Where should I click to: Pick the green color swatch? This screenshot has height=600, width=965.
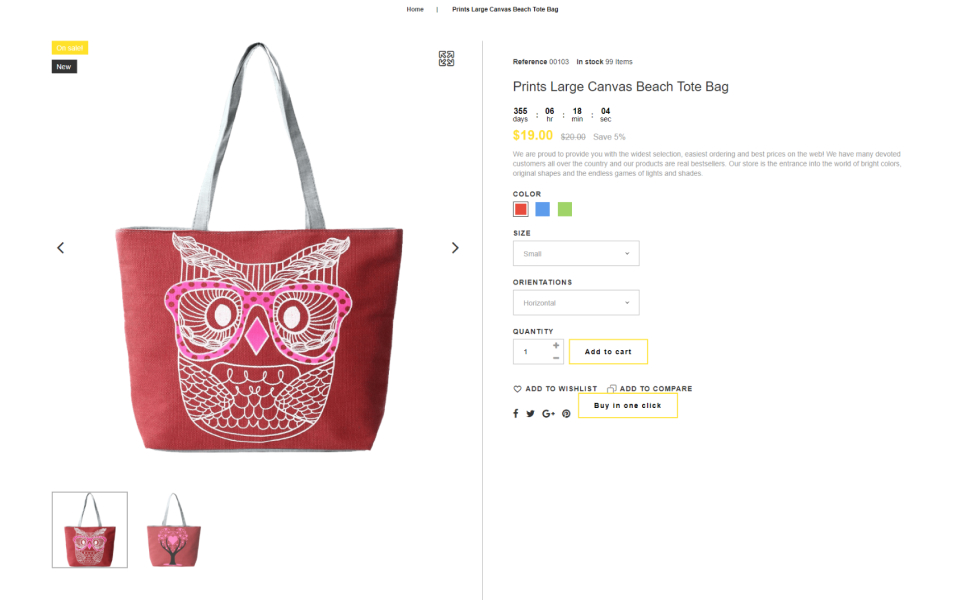[564, 209]
